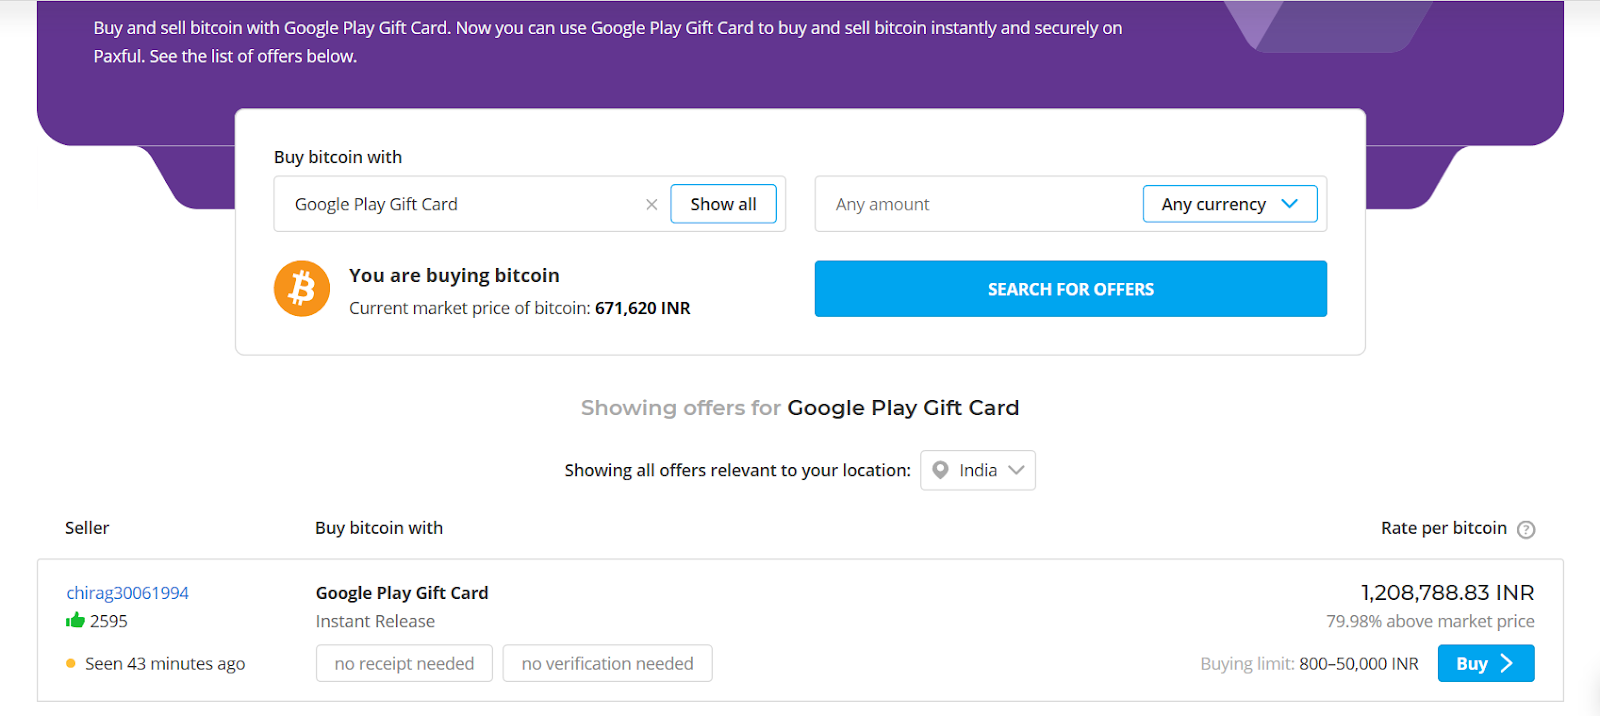Expand the India location chevron
The image size is (1600, 716).
click(1016, 470)
